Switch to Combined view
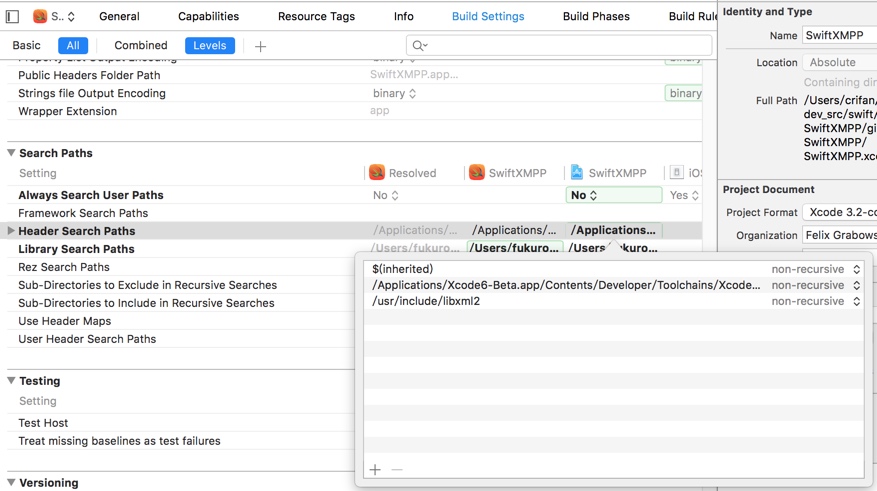The image size is (877, 491). click(140, 45)
